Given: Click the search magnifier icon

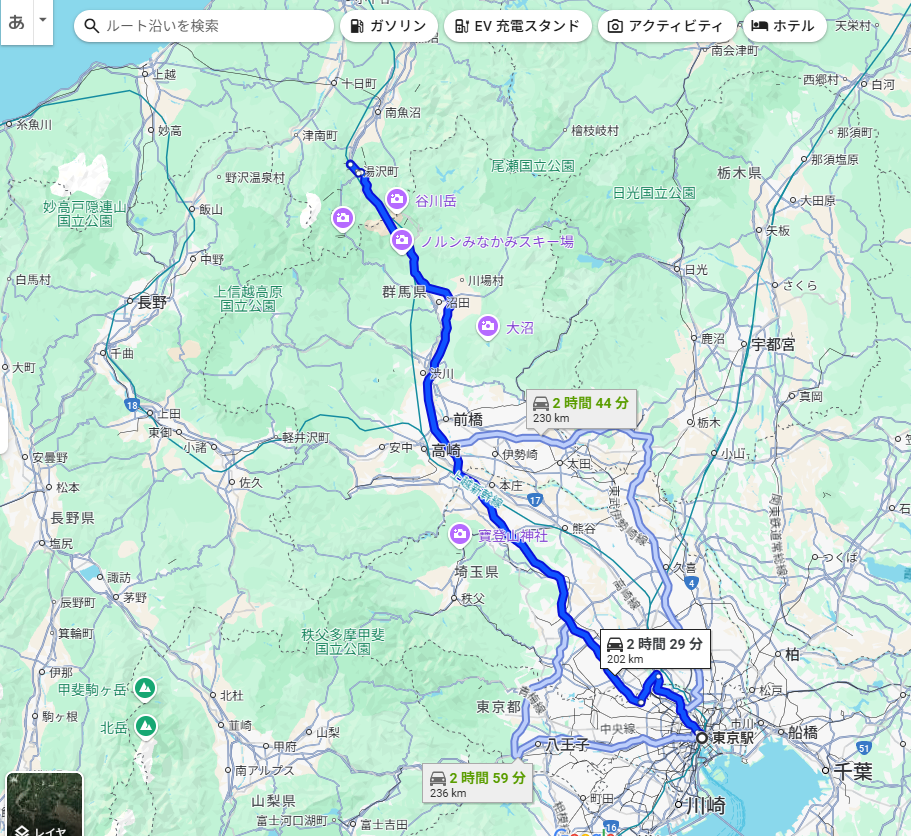Looking at the screenshot, I should coord(91,26).
